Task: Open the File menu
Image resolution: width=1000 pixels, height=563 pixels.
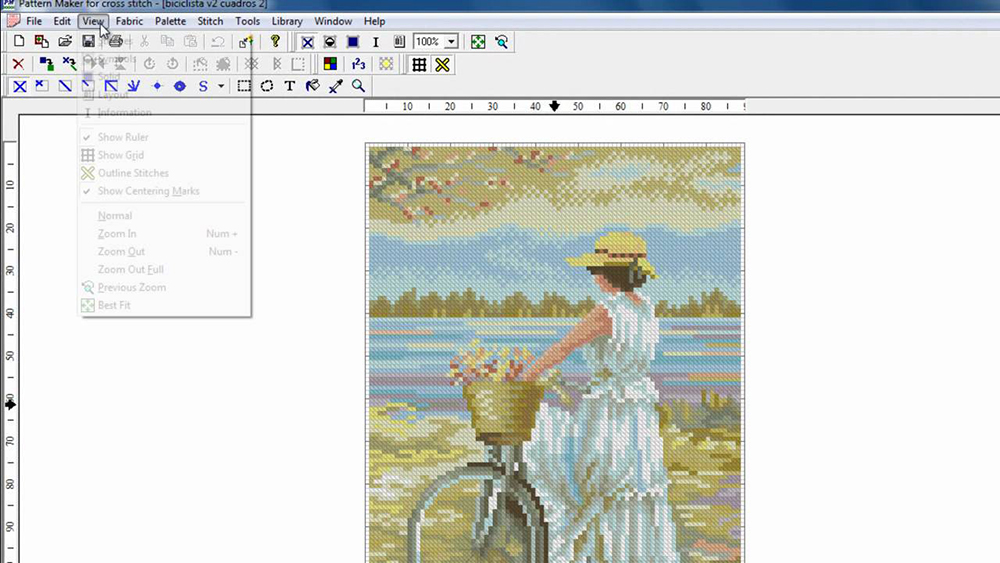Action: (34, 21)
